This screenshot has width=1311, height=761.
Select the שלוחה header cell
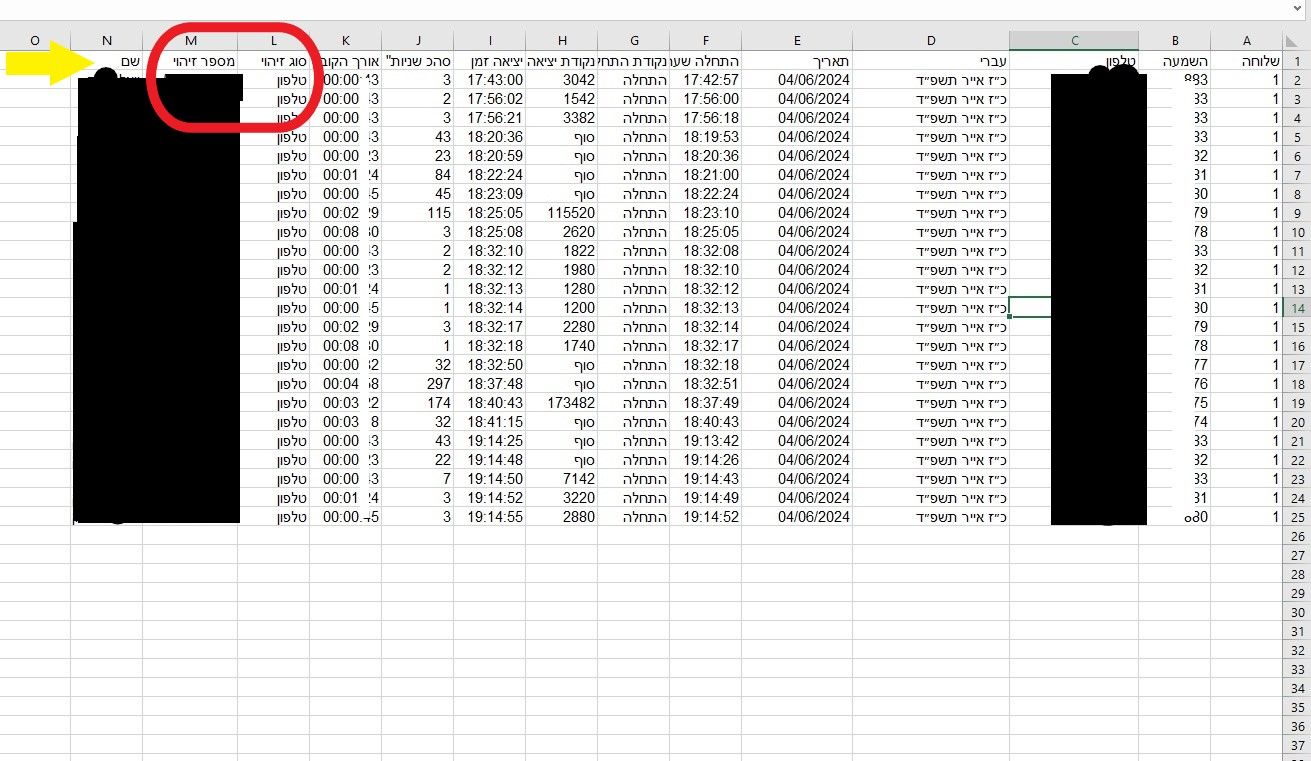[1246, 60]
